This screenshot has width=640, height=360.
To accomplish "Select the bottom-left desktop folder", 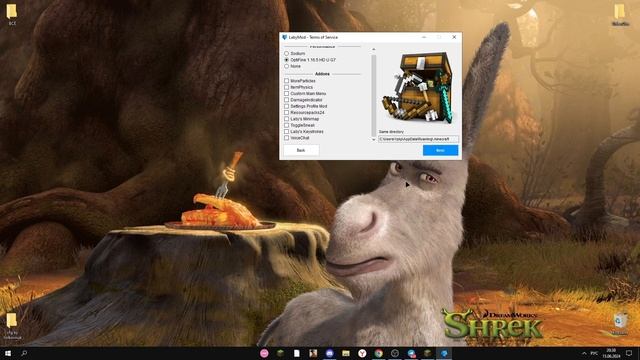I will (12, 326).
